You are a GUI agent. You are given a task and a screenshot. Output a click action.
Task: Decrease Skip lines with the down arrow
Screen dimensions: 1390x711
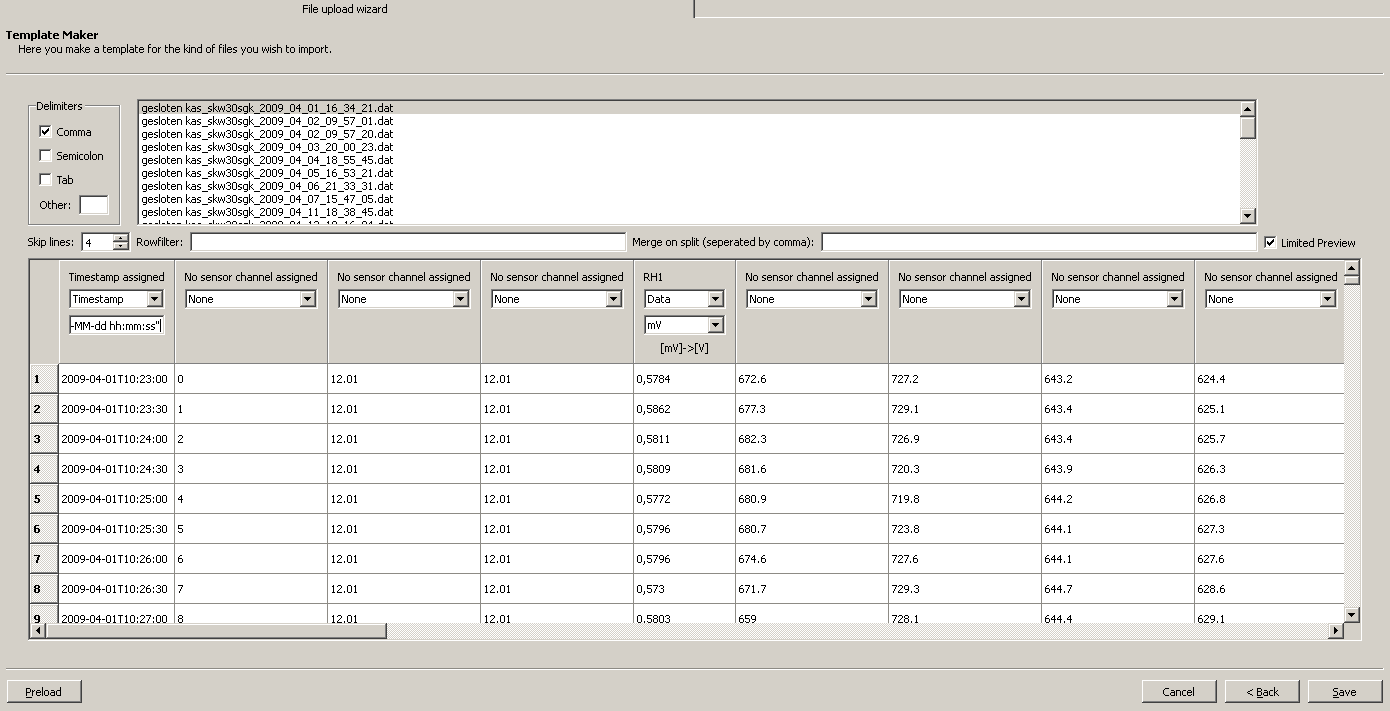121,246
